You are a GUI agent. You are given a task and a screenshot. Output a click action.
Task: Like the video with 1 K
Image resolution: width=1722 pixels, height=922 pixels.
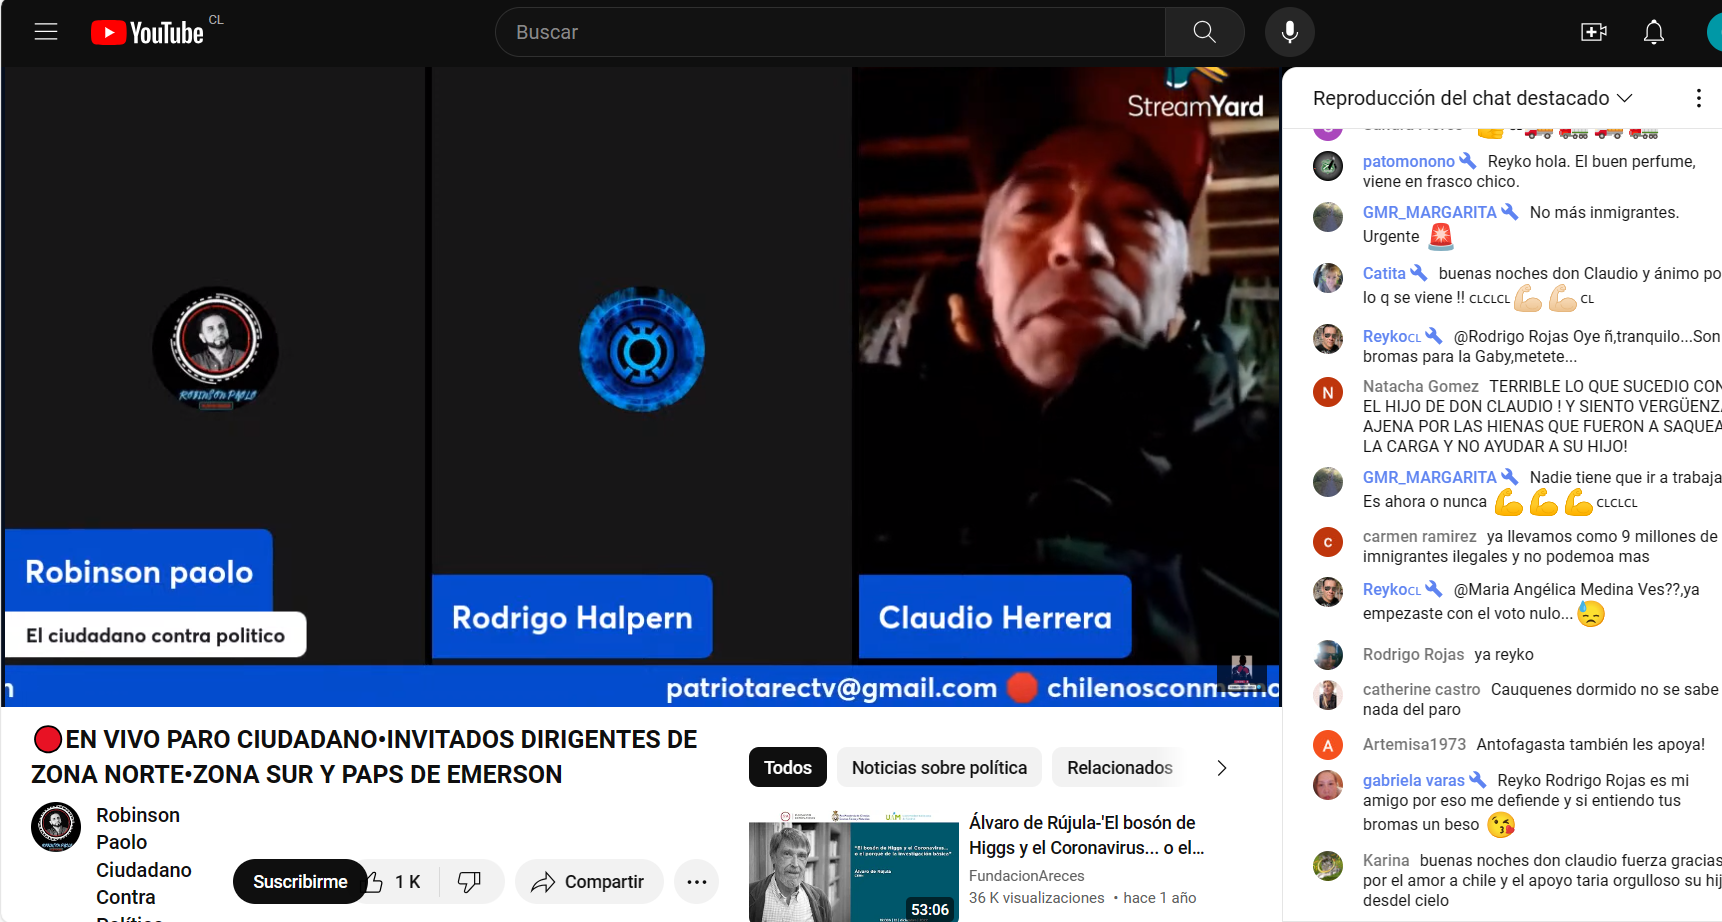[x=394, y=881]
